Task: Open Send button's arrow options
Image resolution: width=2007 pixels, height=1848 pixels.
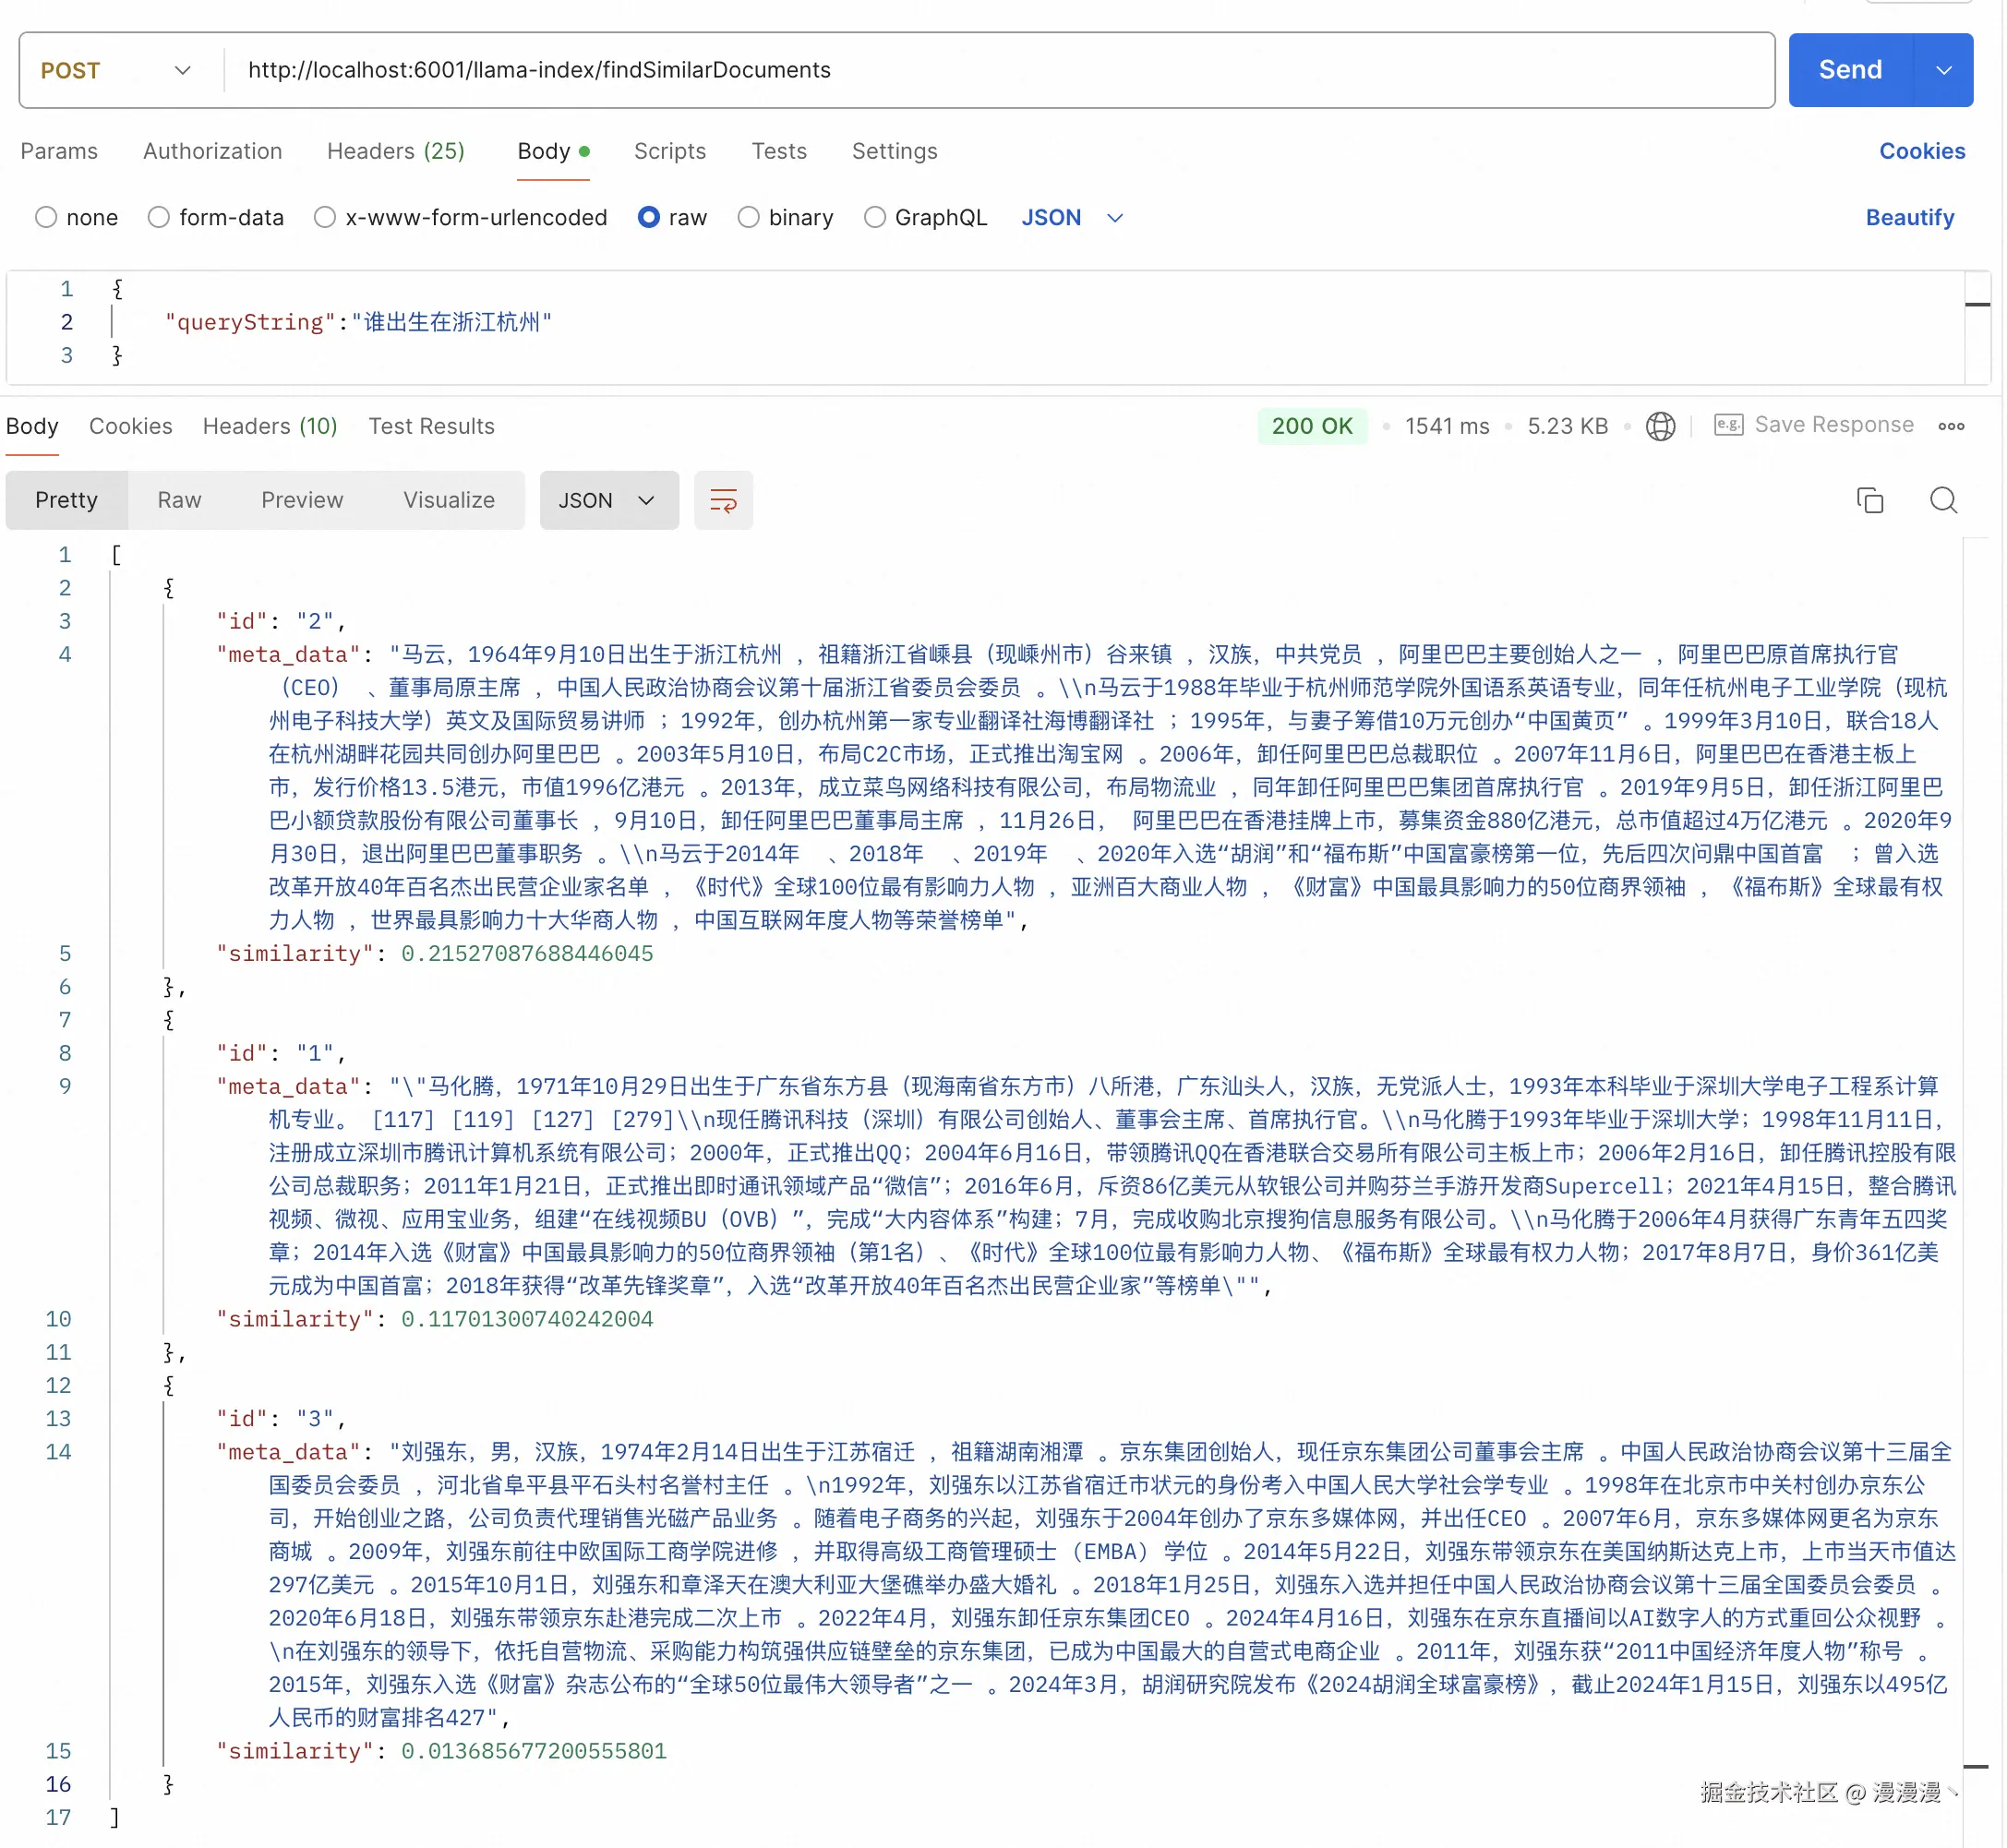Action: pyautogui.click(x=1943, y=70)
